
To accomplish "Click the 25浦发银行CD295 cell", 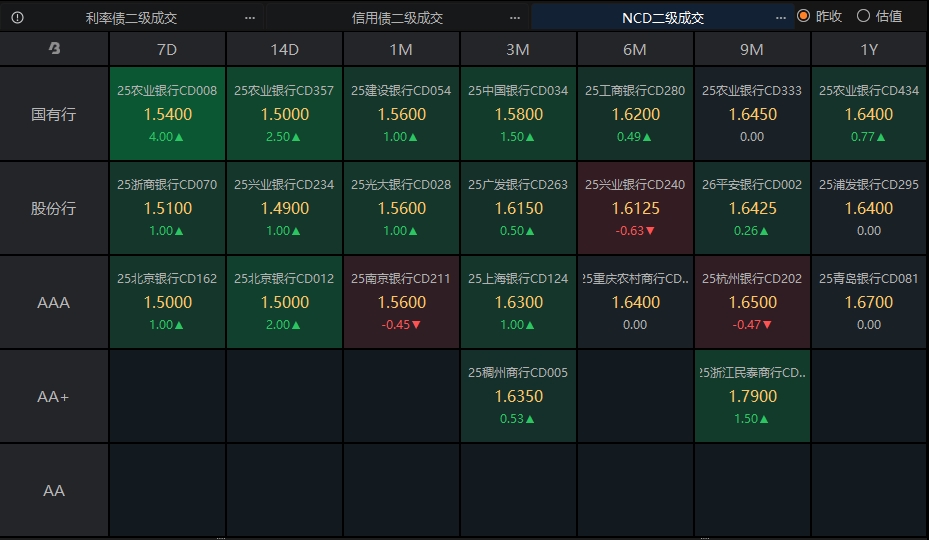I will point(869,208).
